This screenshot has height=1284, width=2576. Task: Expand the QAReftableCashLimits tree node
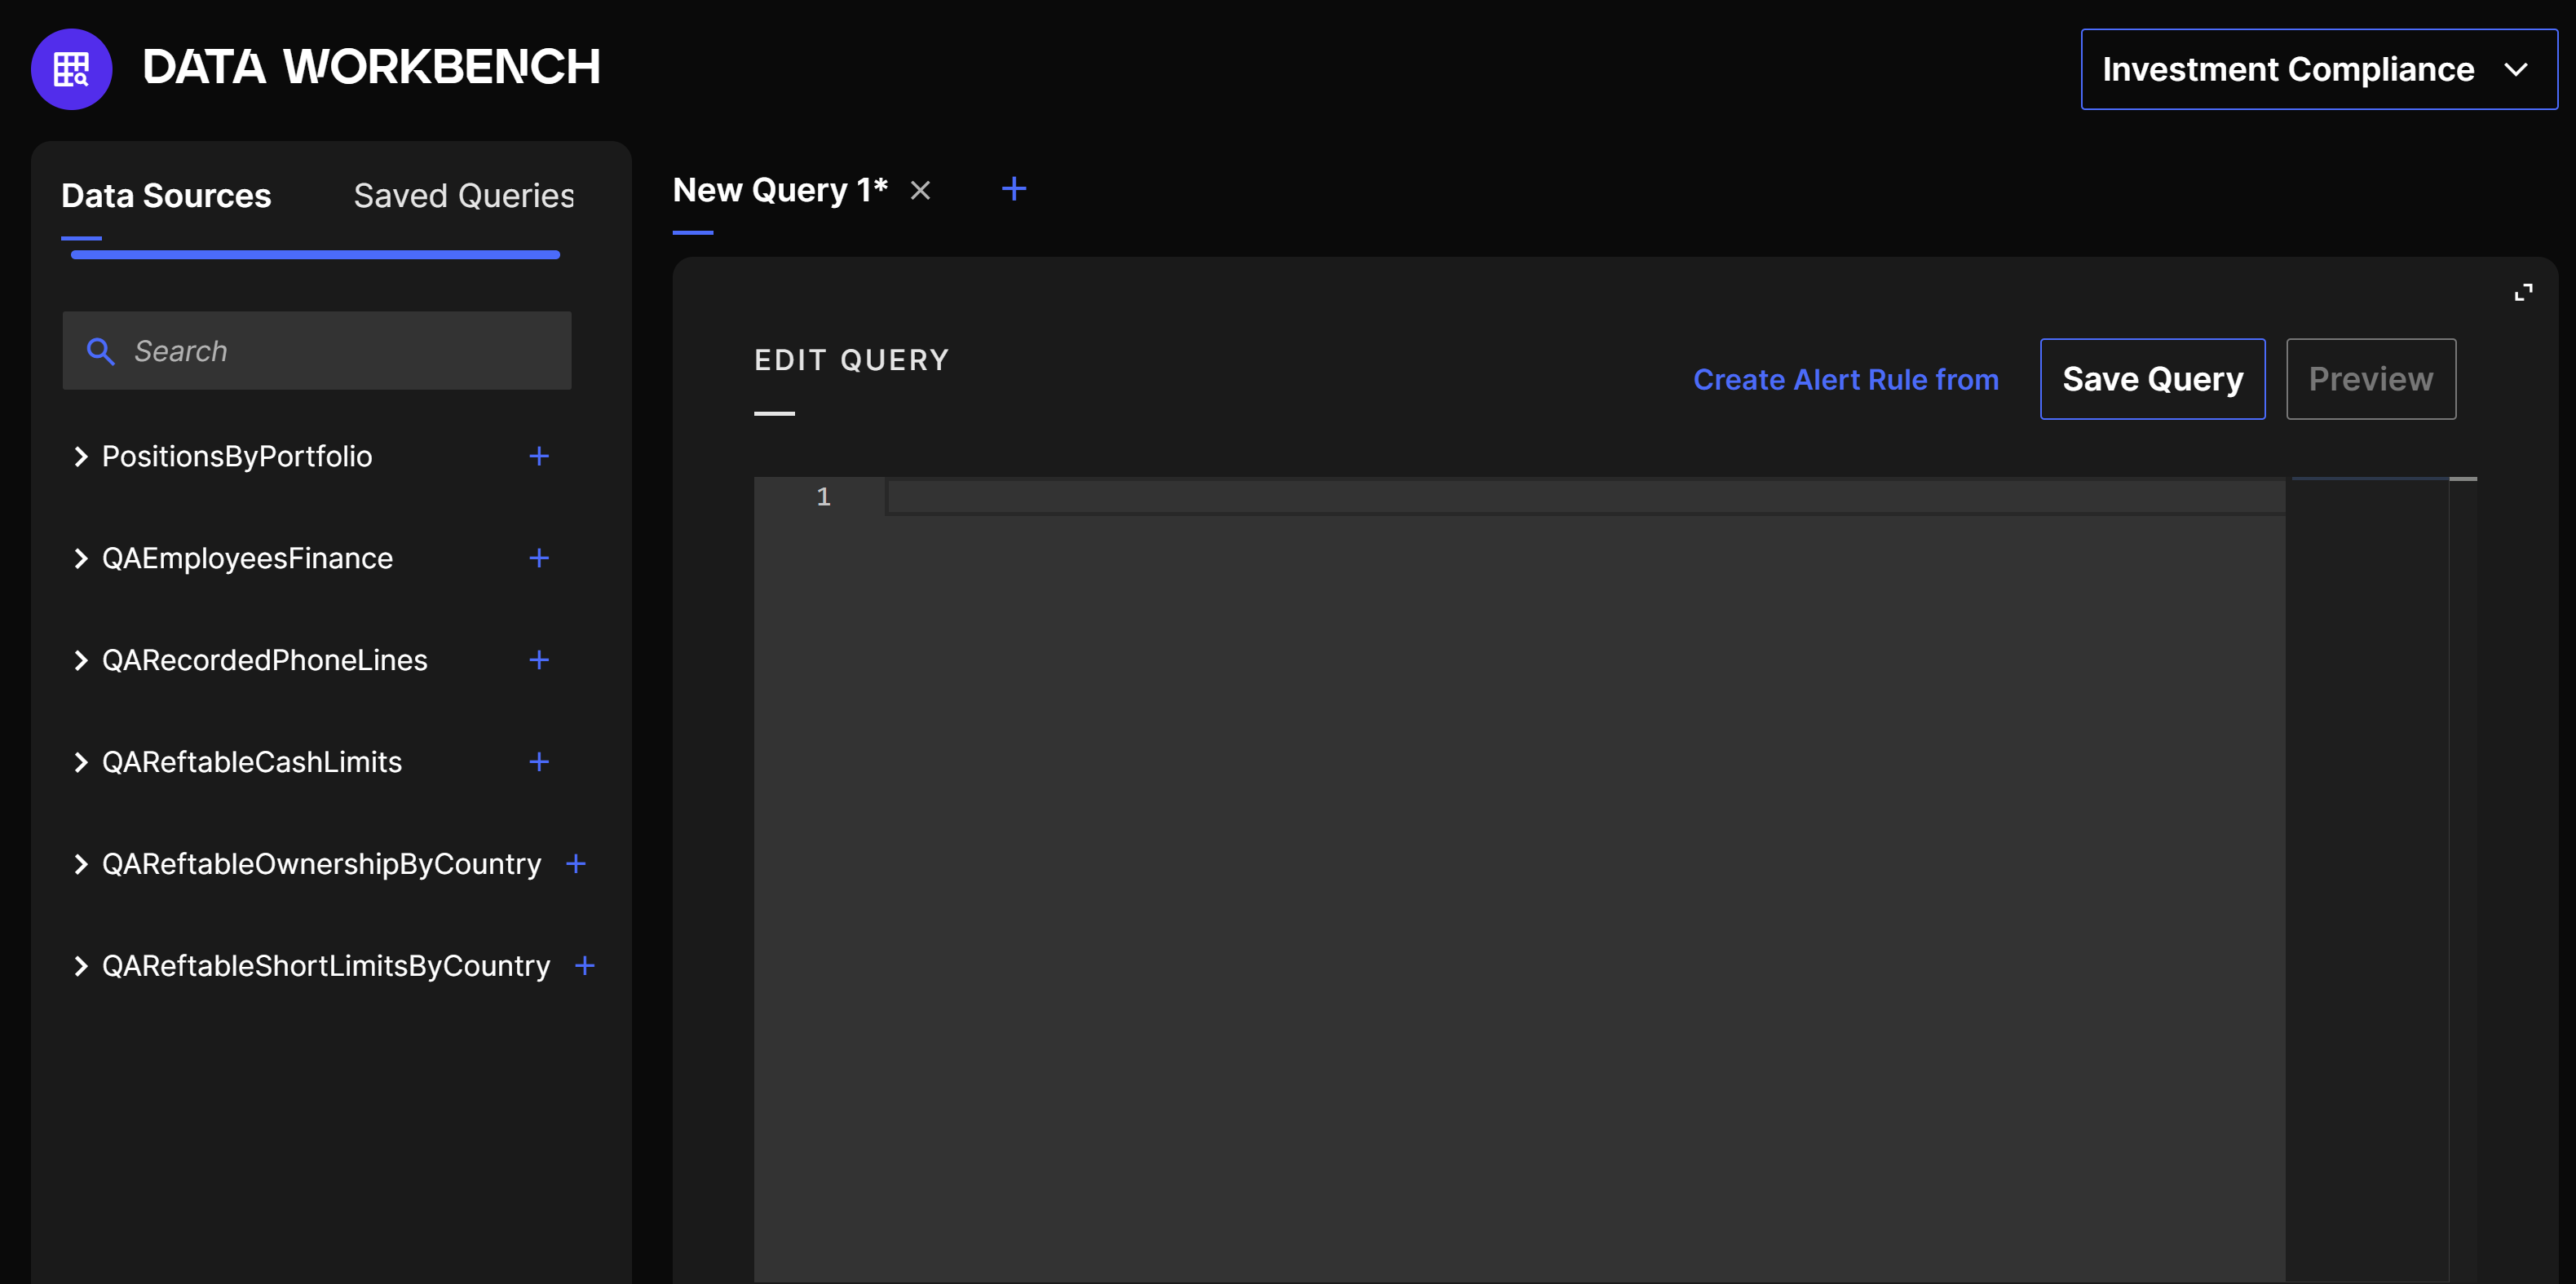[81, 762]
